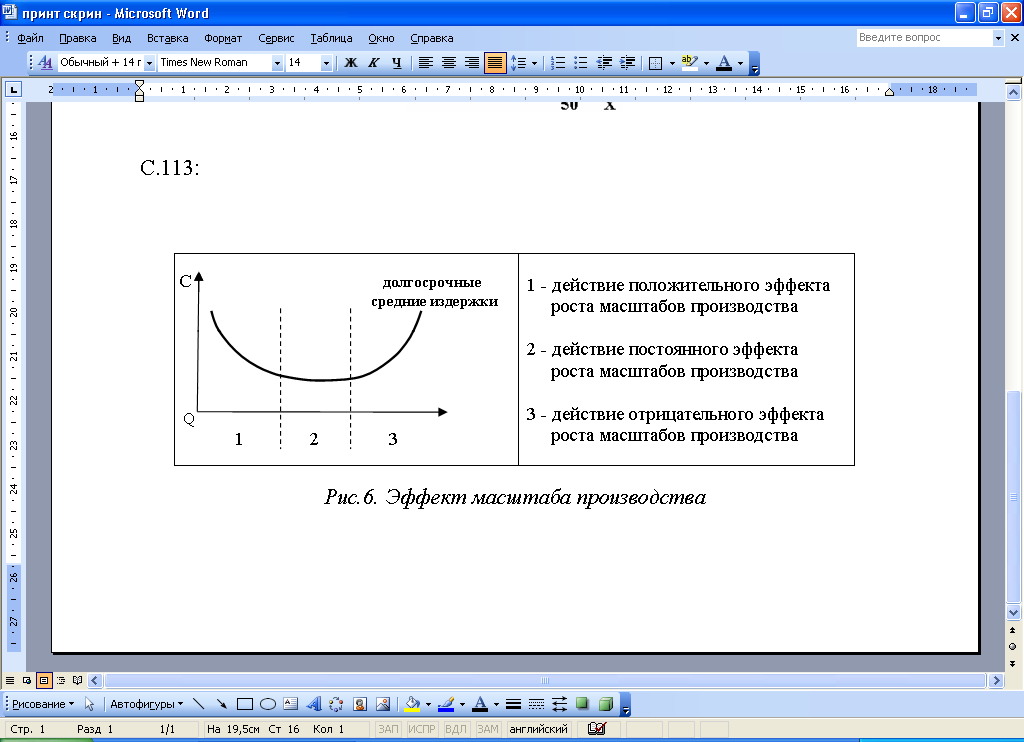
Task: Open the line spacing dropdown arrow
Action: (x=534, y=63)
